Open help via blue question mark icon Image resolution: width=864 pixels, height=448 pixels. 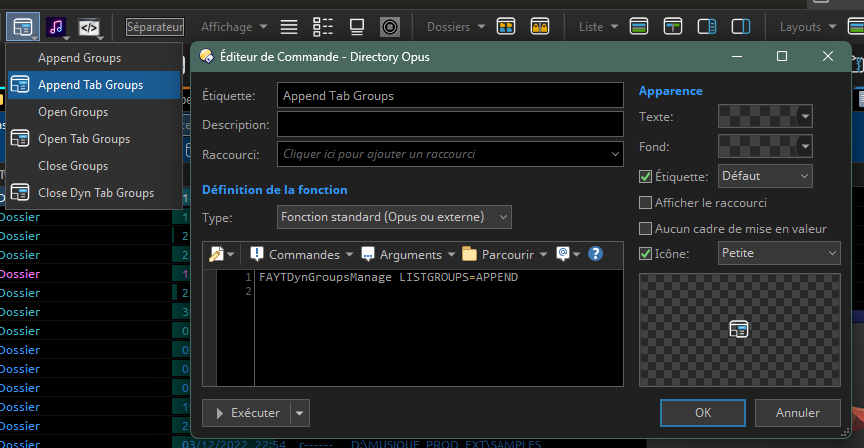pos(595,254)
